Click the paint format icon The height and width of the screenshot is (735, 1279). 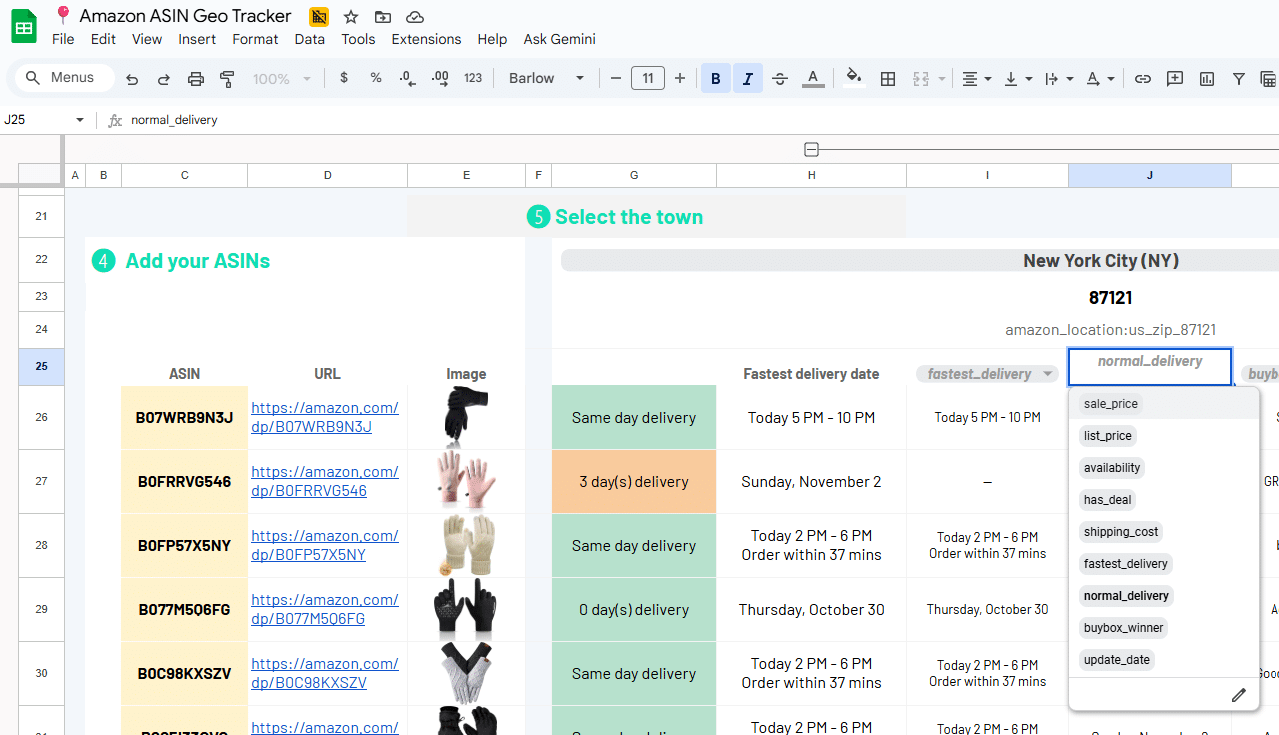[x=227, y=78]
